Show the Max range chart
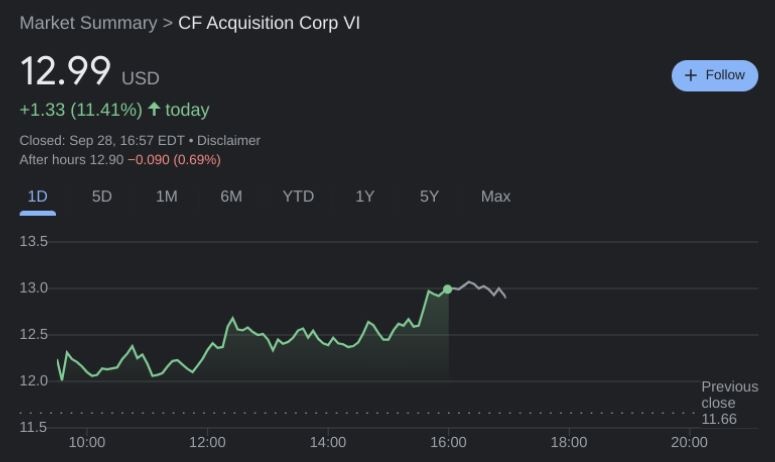Viewport: 775px width, 462px height. click(x=495, y=196)
